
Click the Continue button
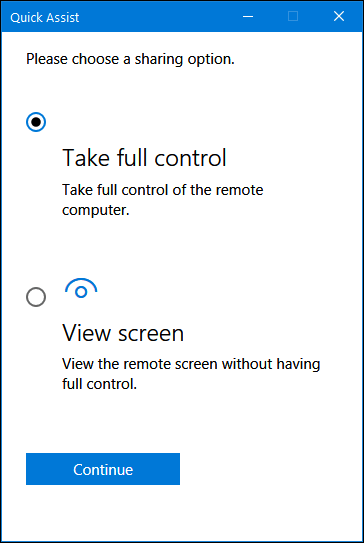pyautogui.click(x=103, y=469)
